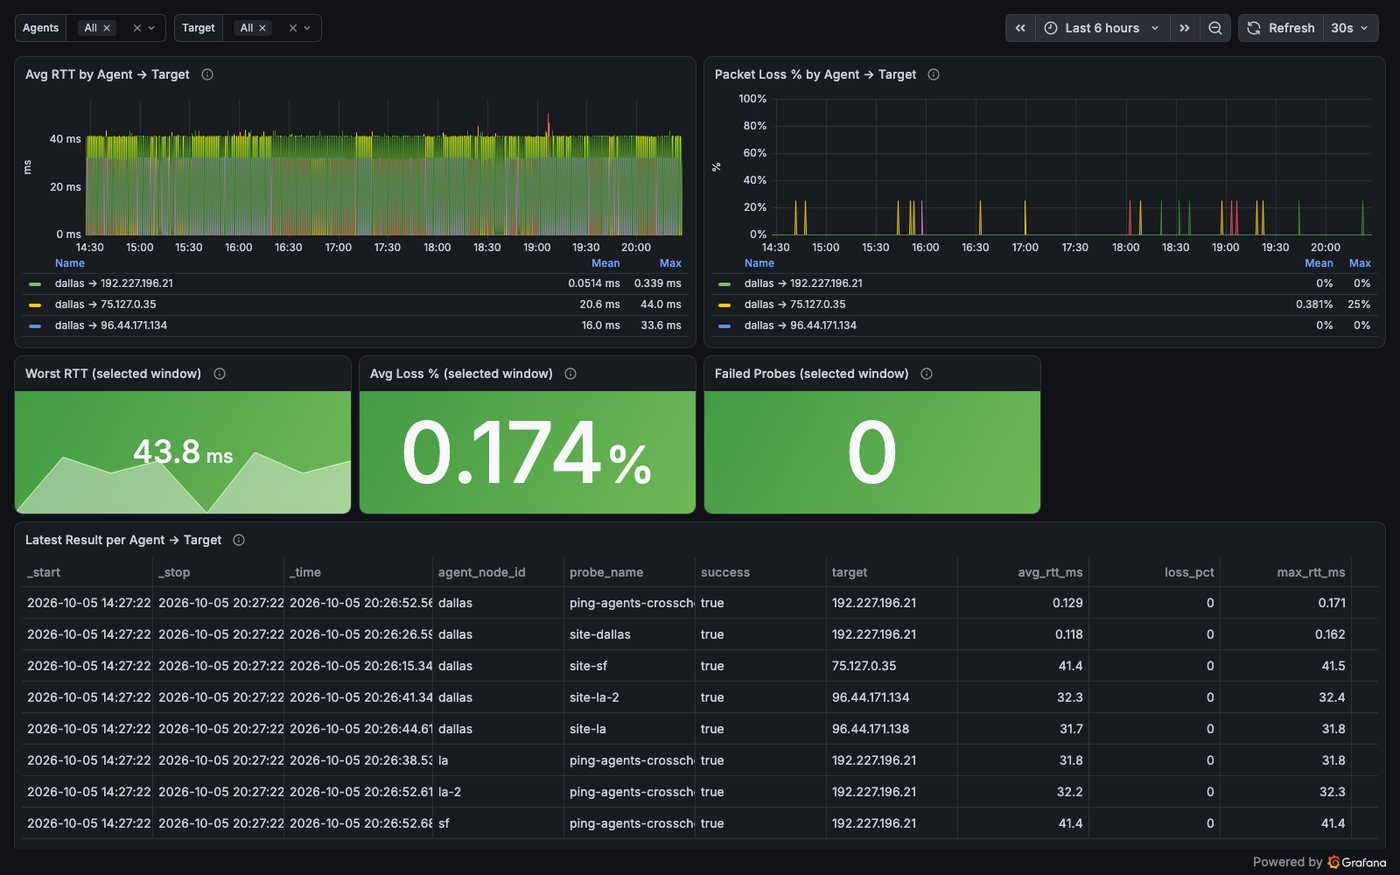This screenshot has height=875, width=1400.
Task: Show info for Latest Result table panel
Action: [x=238, y=540]
